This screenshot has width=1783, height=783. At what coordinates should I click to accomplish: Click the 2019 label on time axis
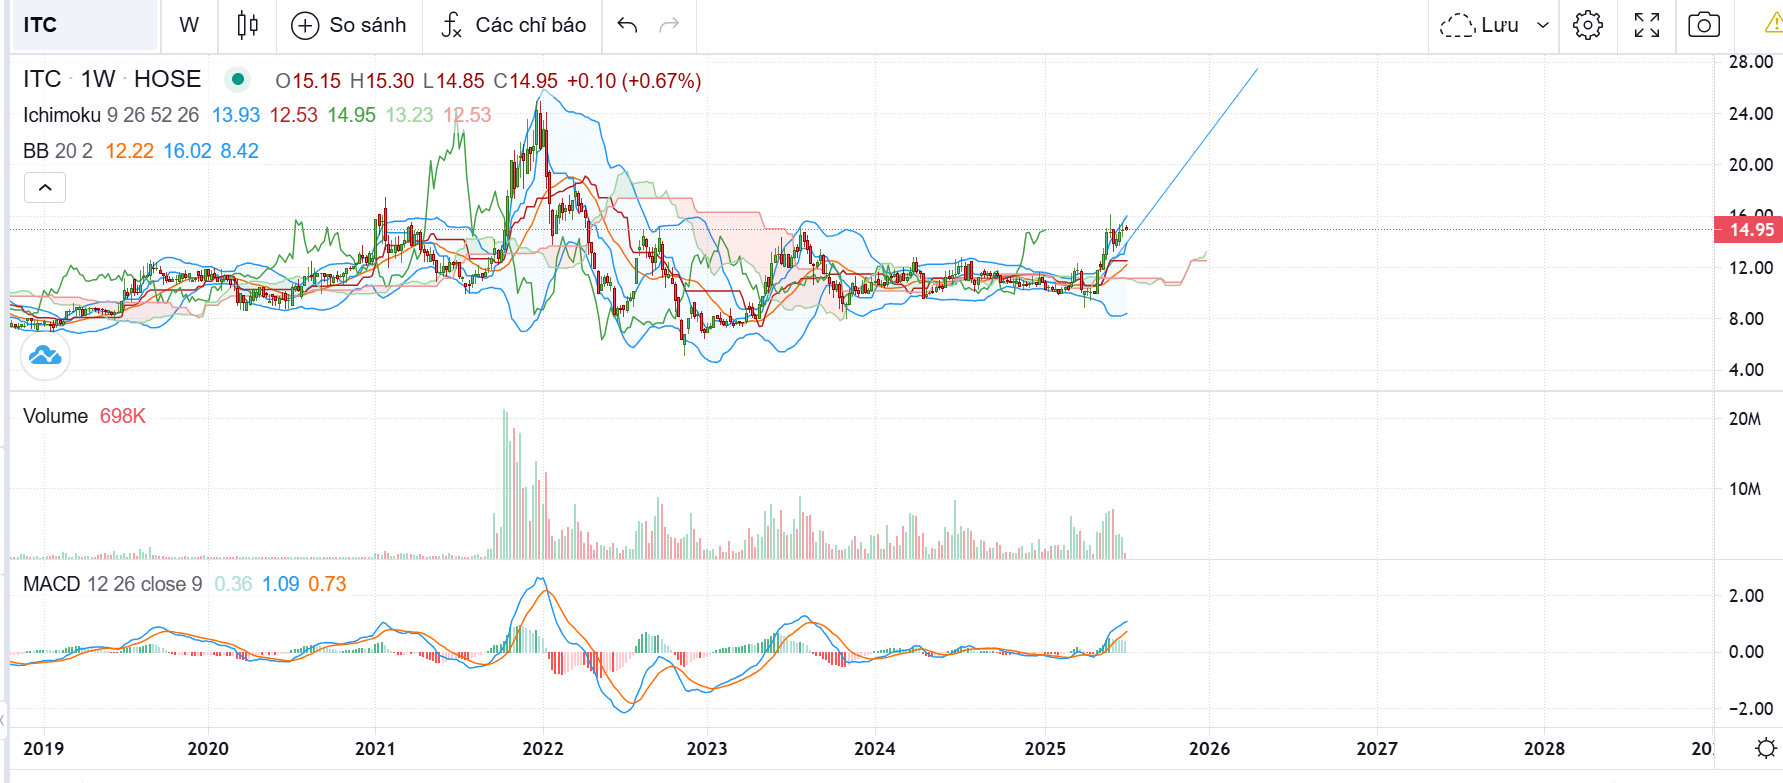coord(43,749)
